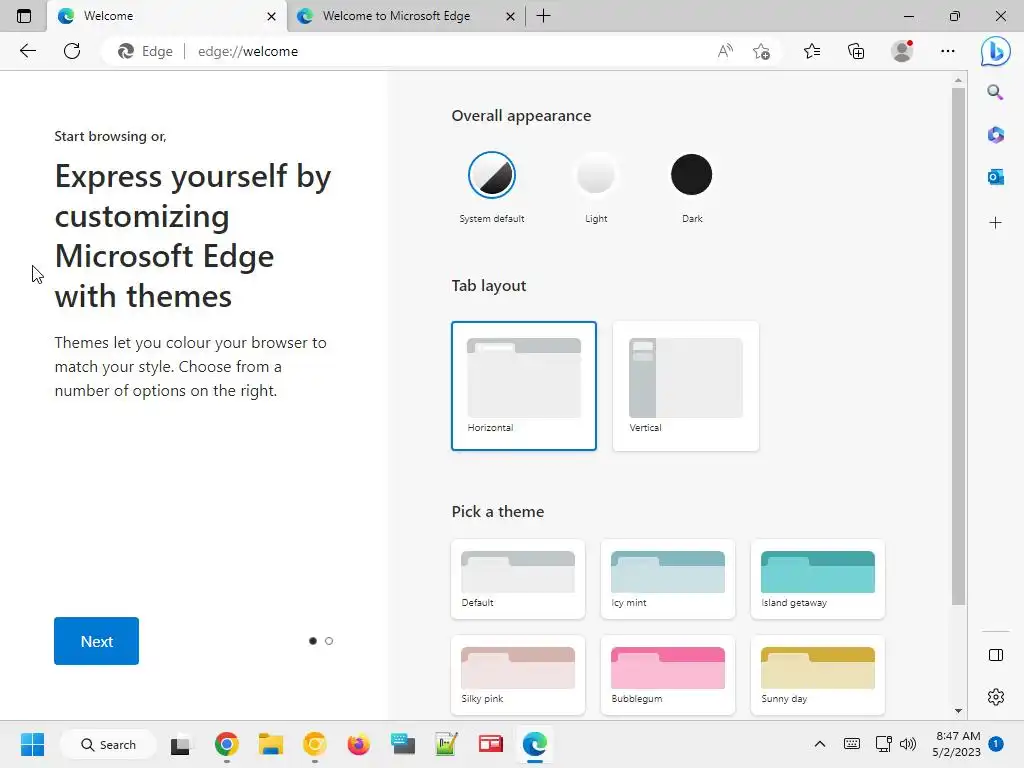Open the Edge taskbar icon
1024x768 pixels.
click(x=534, y=744)
